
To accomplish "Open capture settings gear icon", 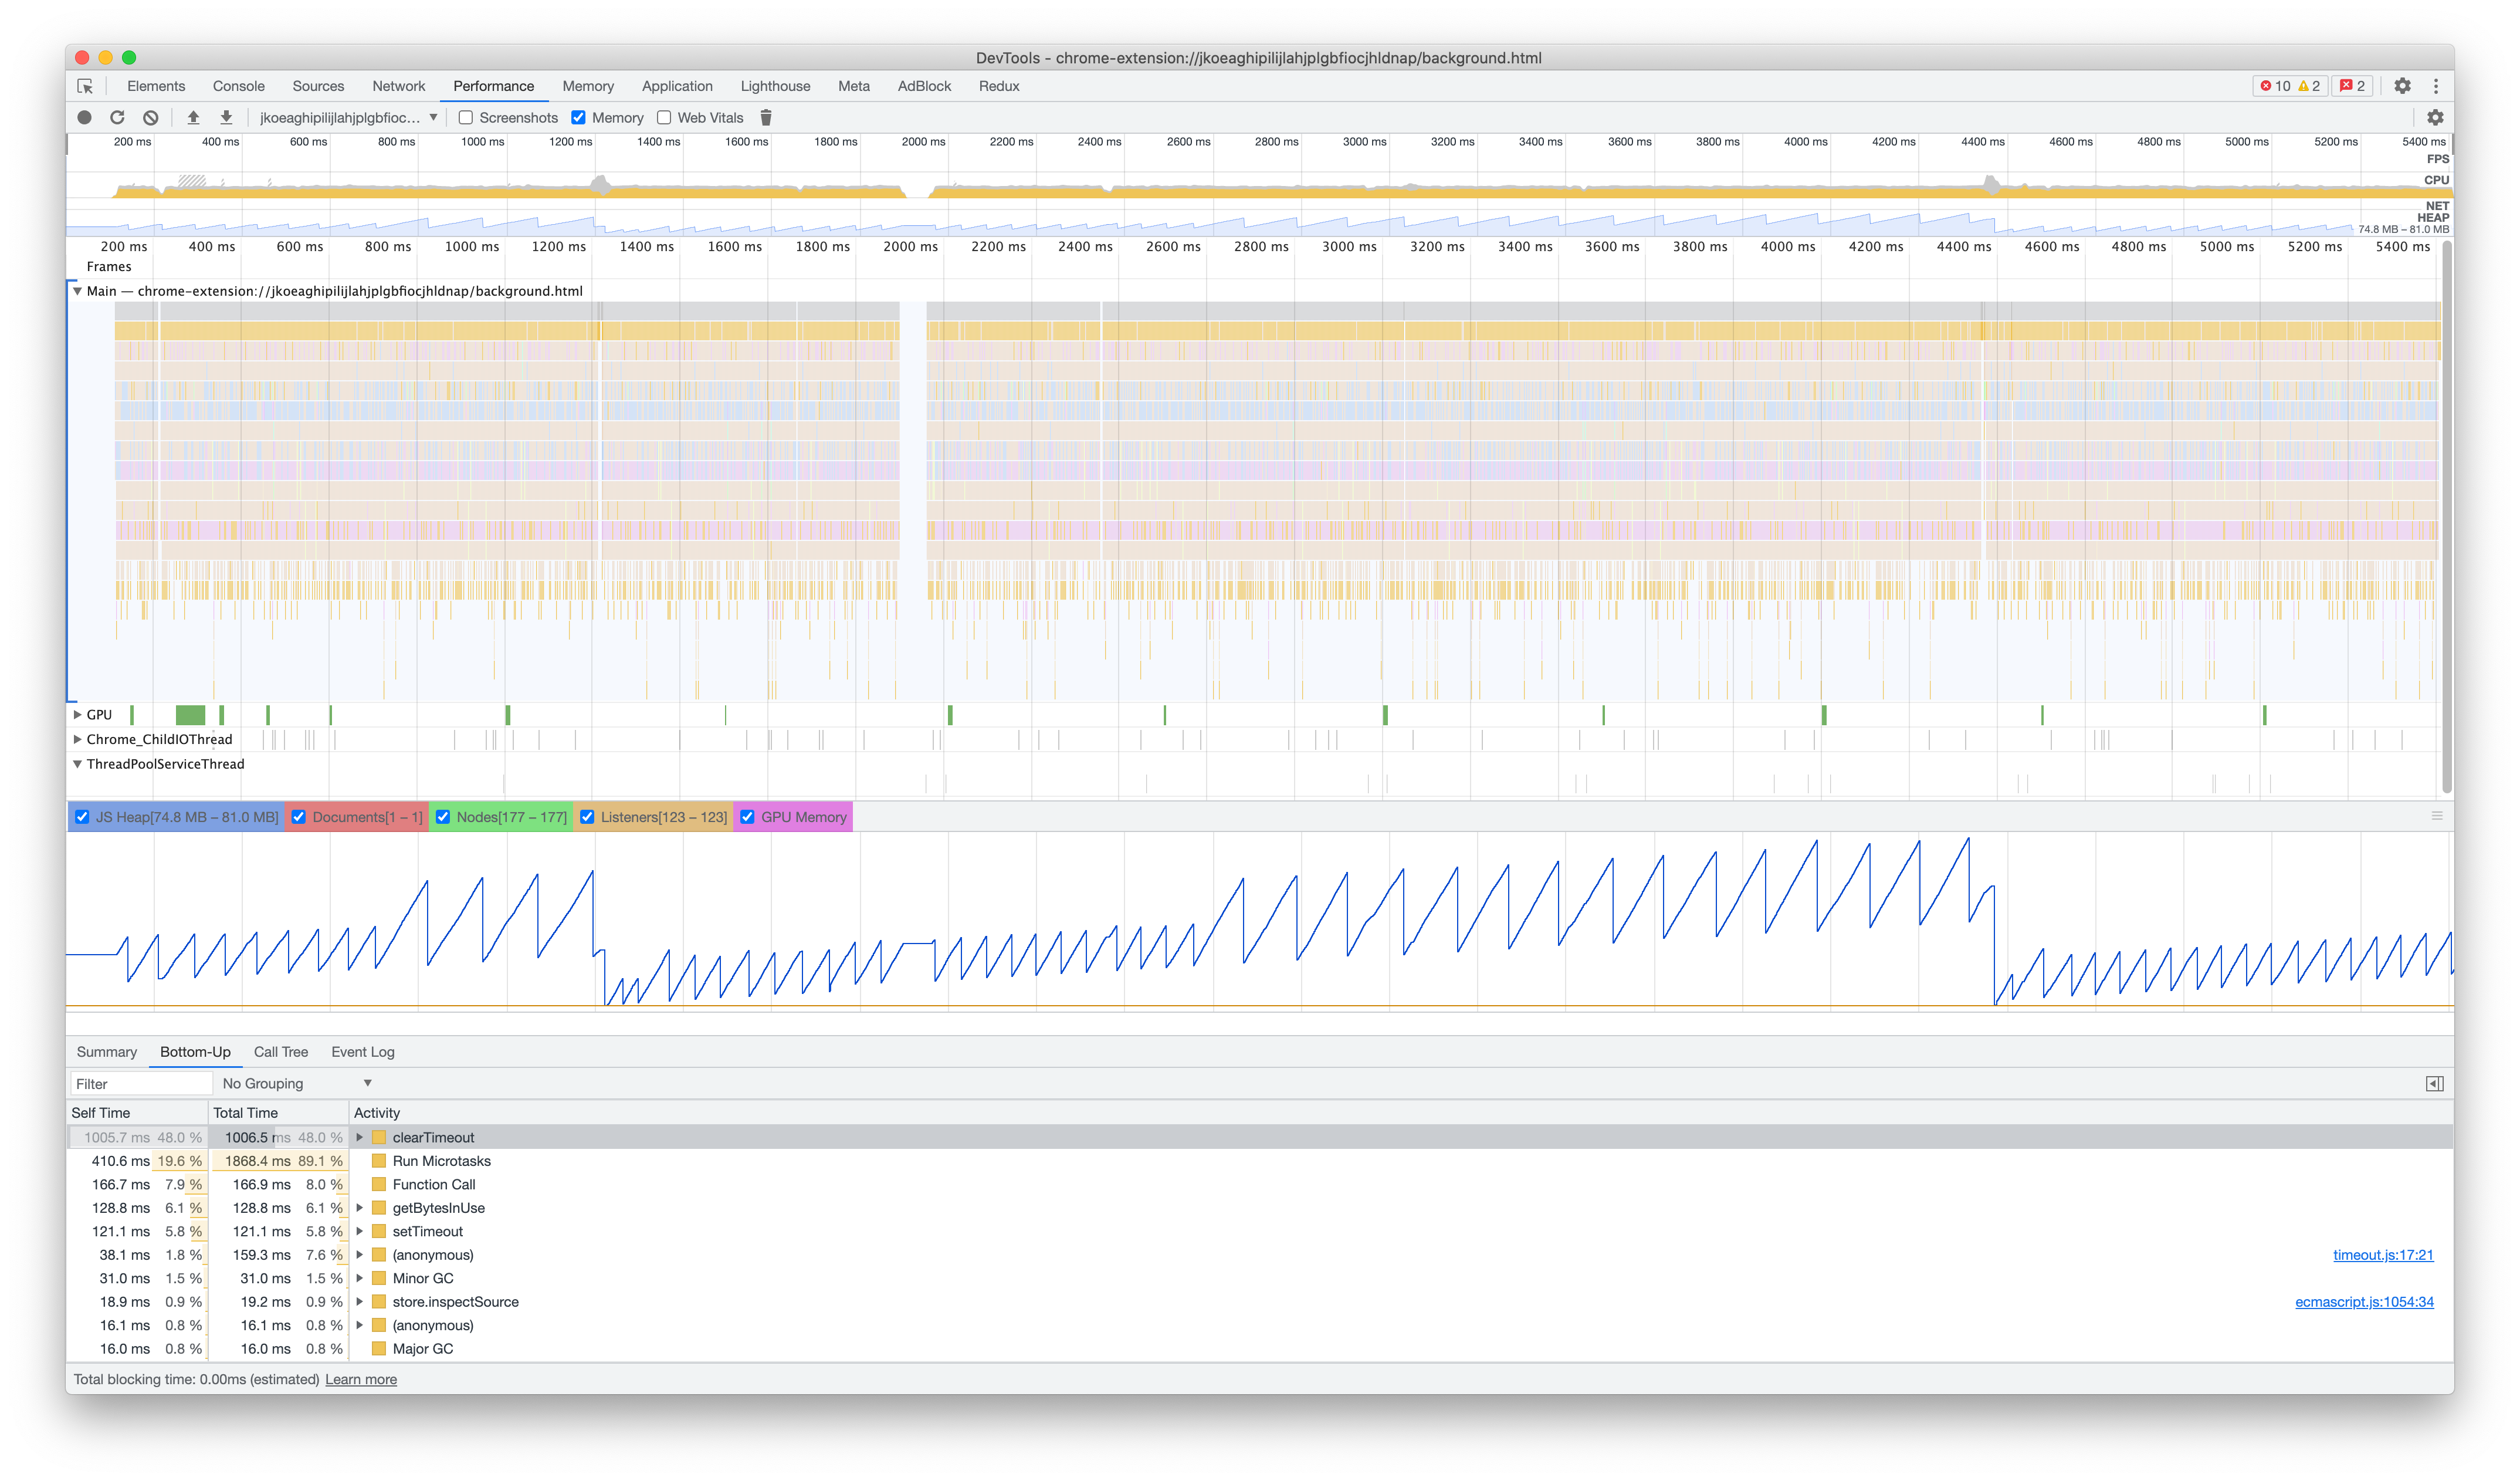I will click(x=2435, y=117).
